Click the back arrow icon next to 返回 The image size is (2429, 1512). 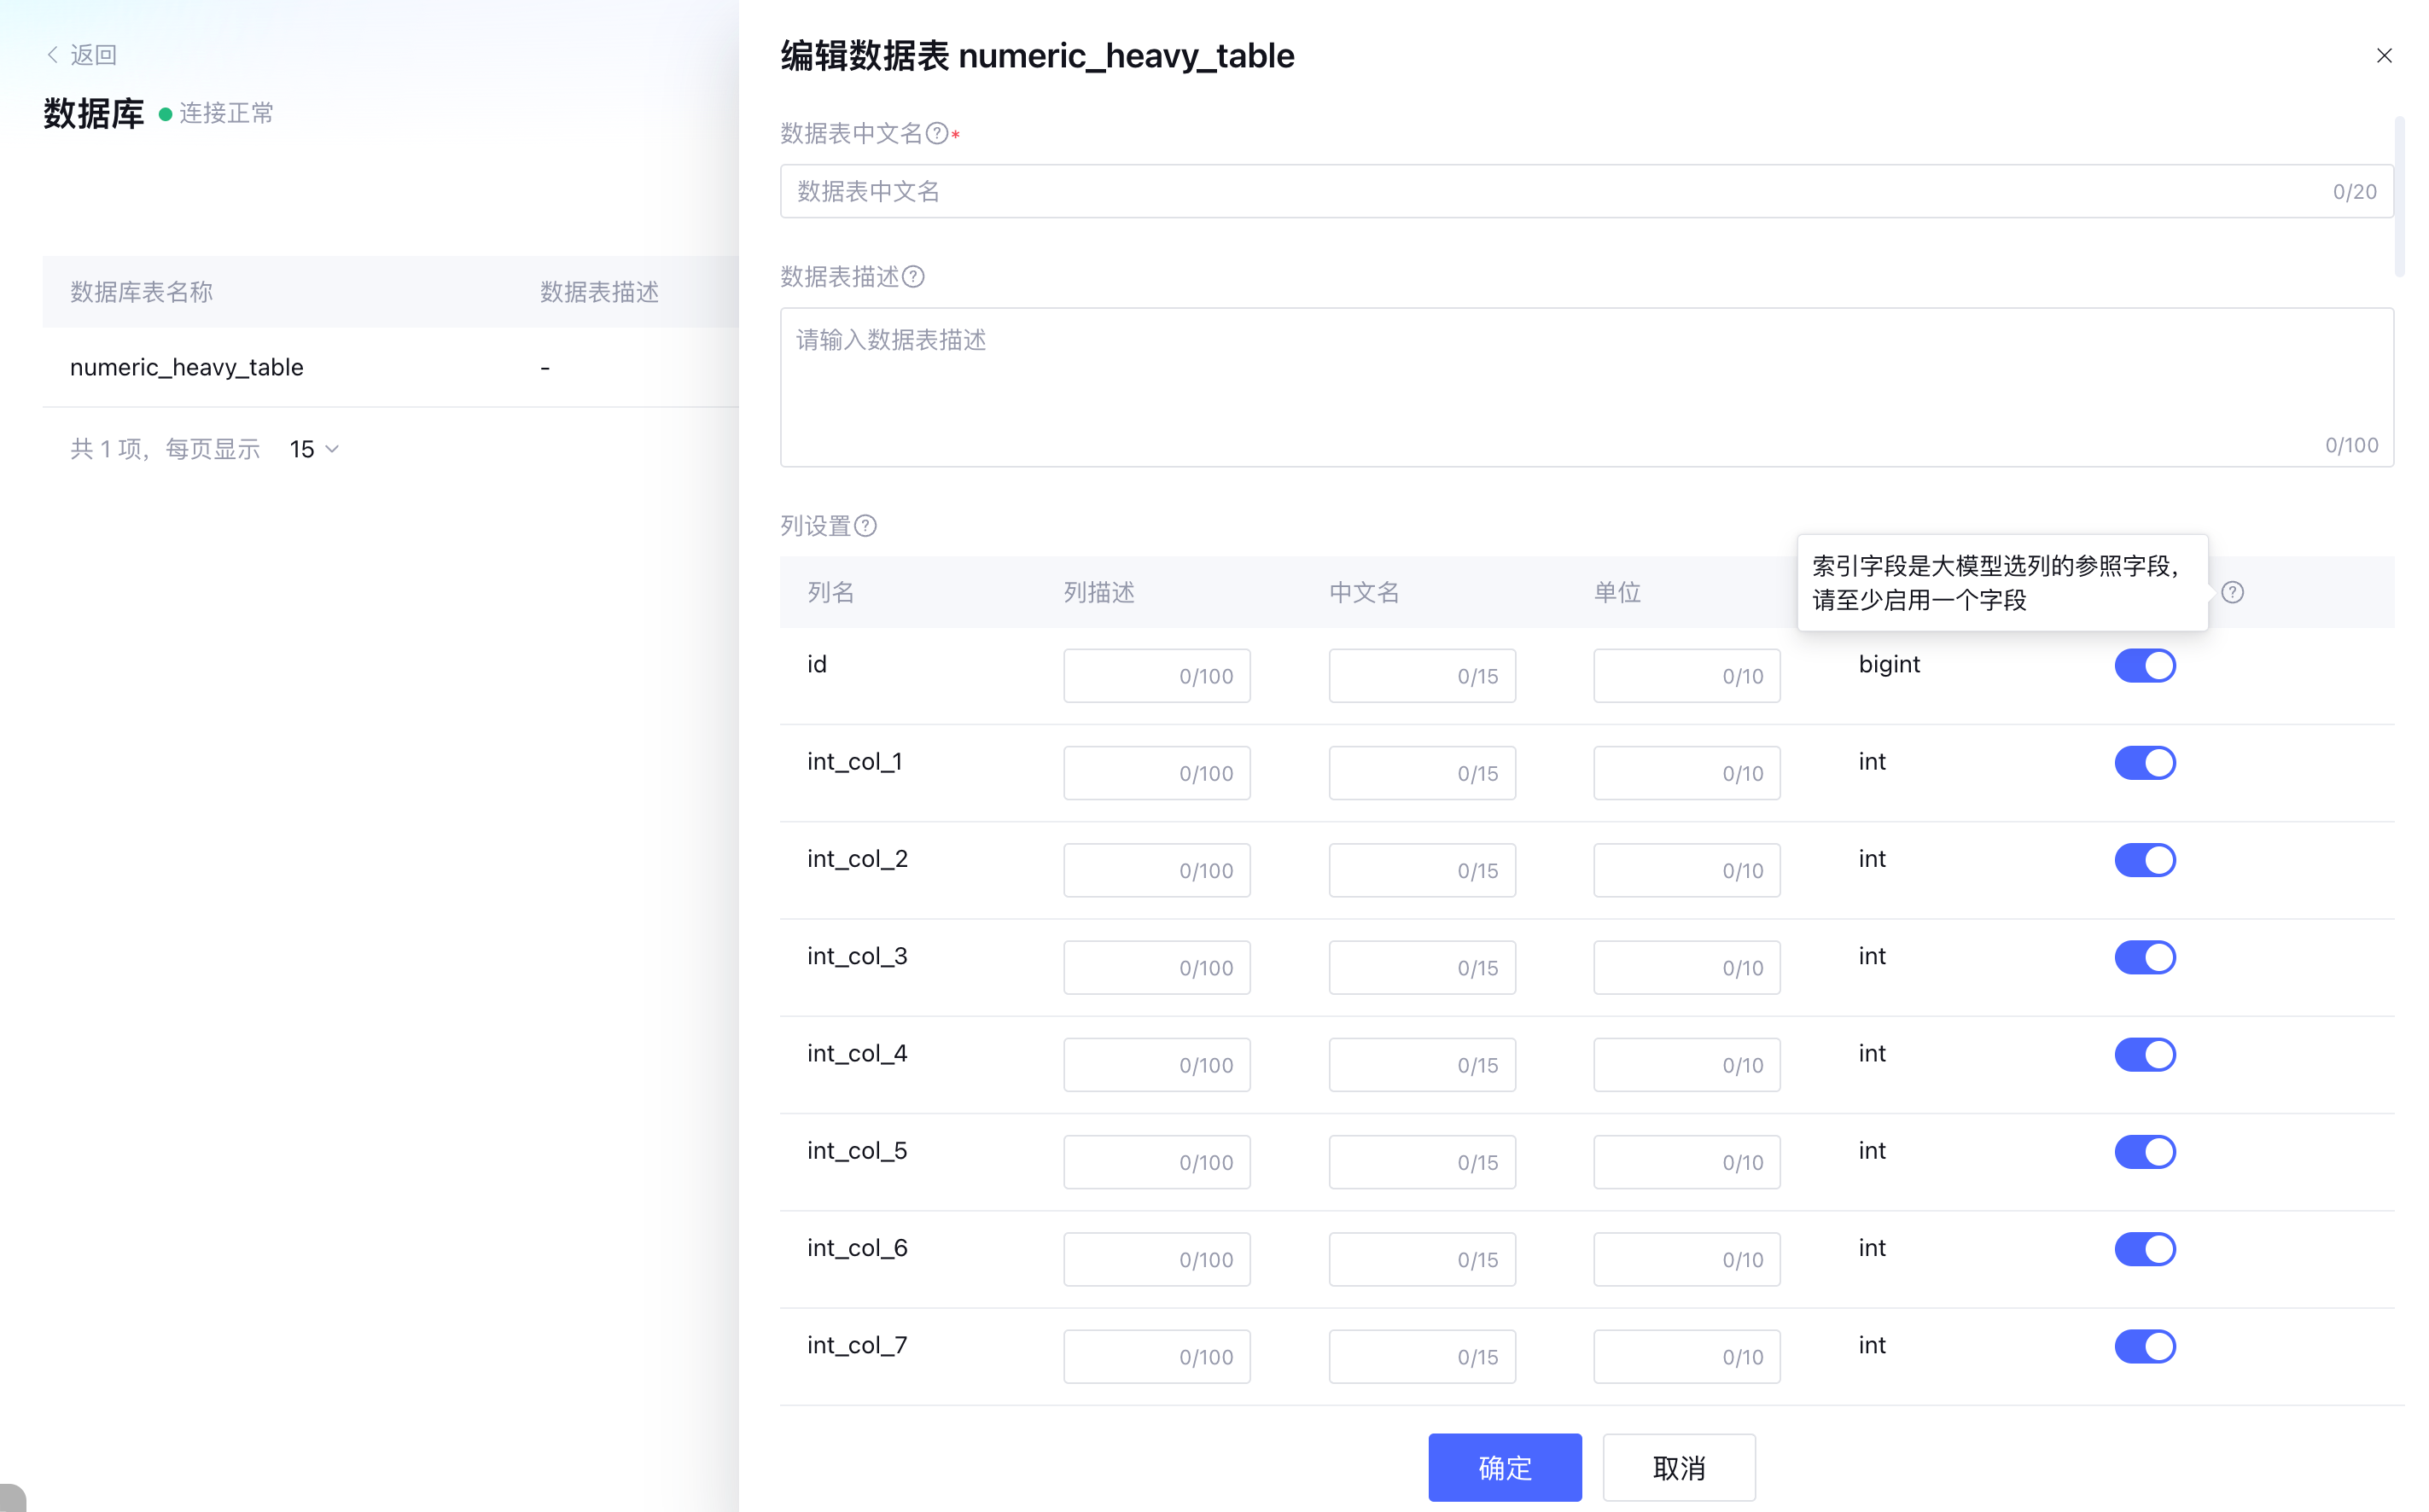pos(52,54)
